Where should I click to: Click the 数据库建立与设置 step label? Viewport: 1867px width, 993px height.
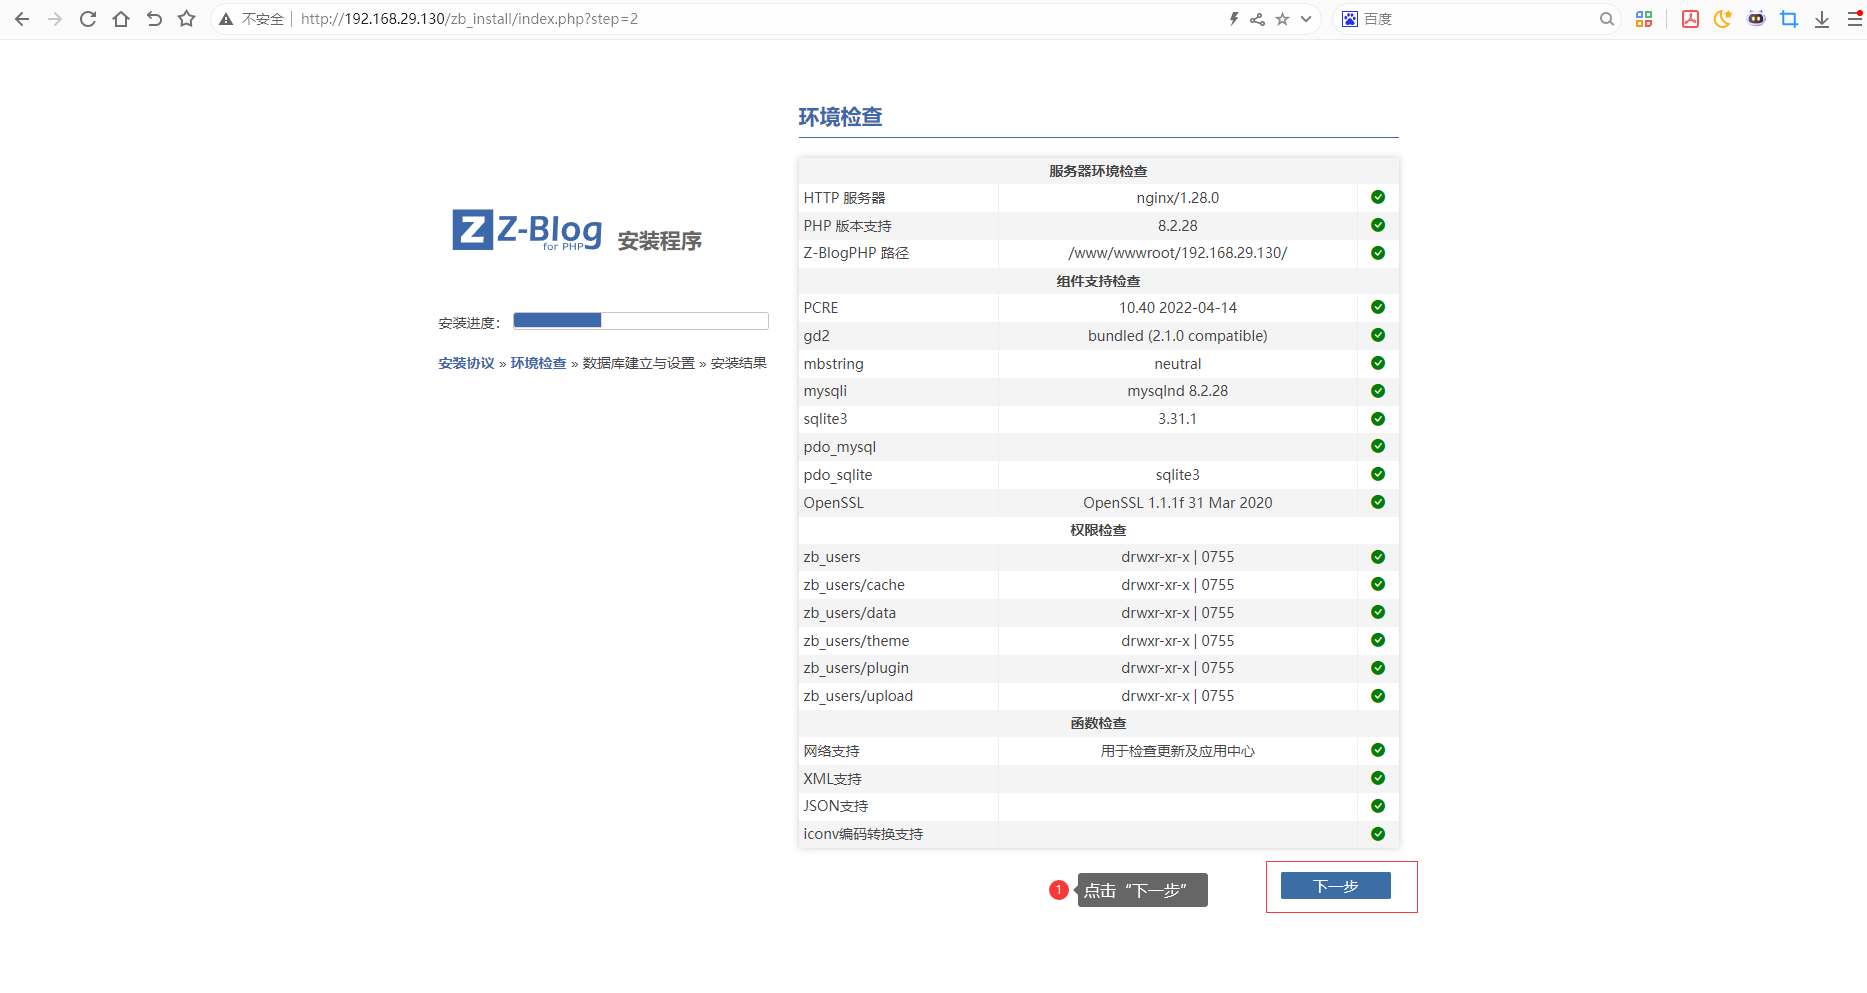[638, 363]
